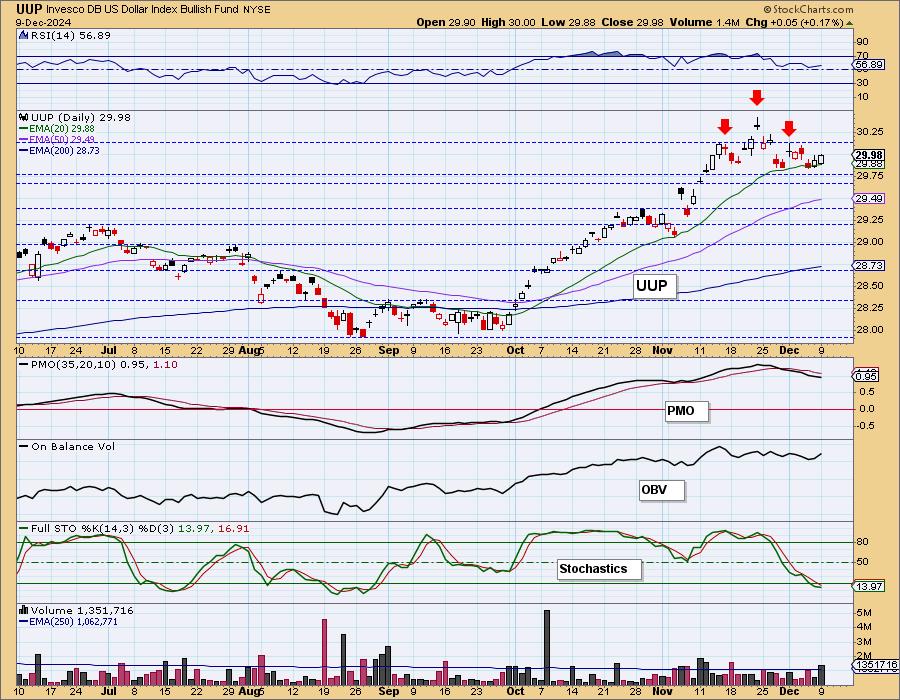Click the 1351716 volume tag on right axis
900x700 pixels.
[x=876, y=665]
